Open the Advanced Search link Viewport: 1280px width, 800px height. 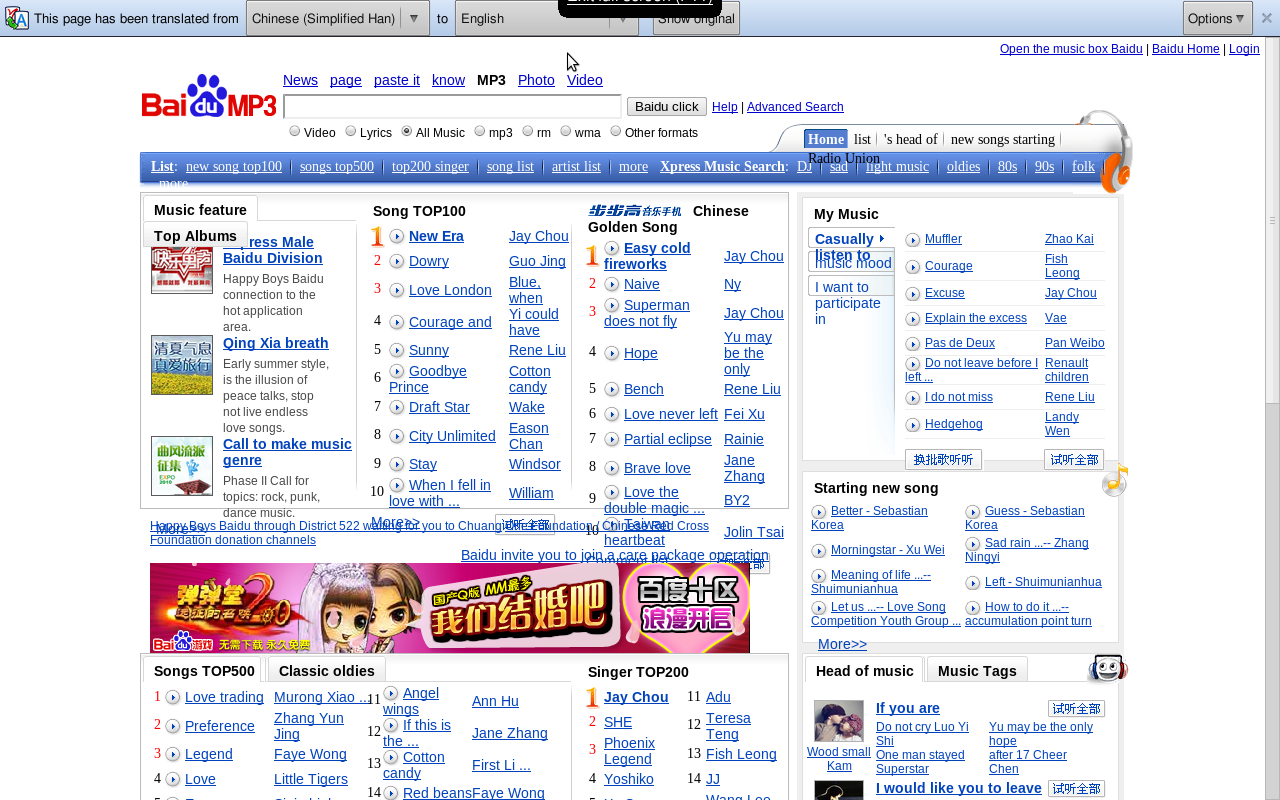(x=795, y=107)
